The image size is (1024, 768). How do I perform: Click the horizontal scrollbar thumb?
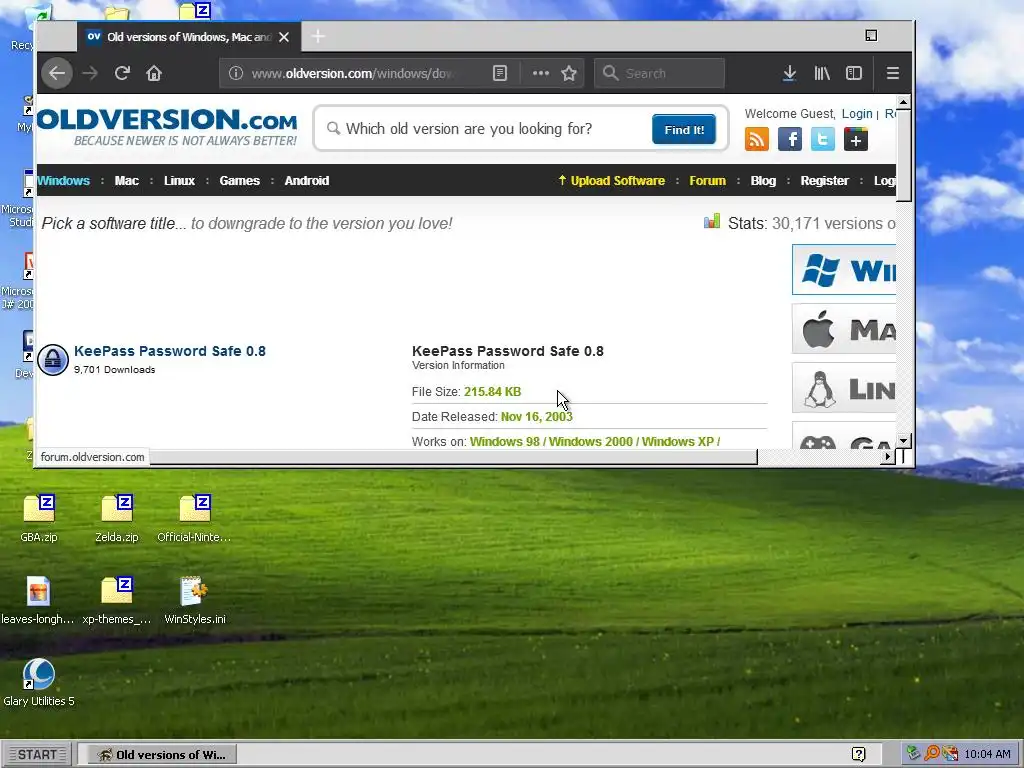[x=454, y=457]
